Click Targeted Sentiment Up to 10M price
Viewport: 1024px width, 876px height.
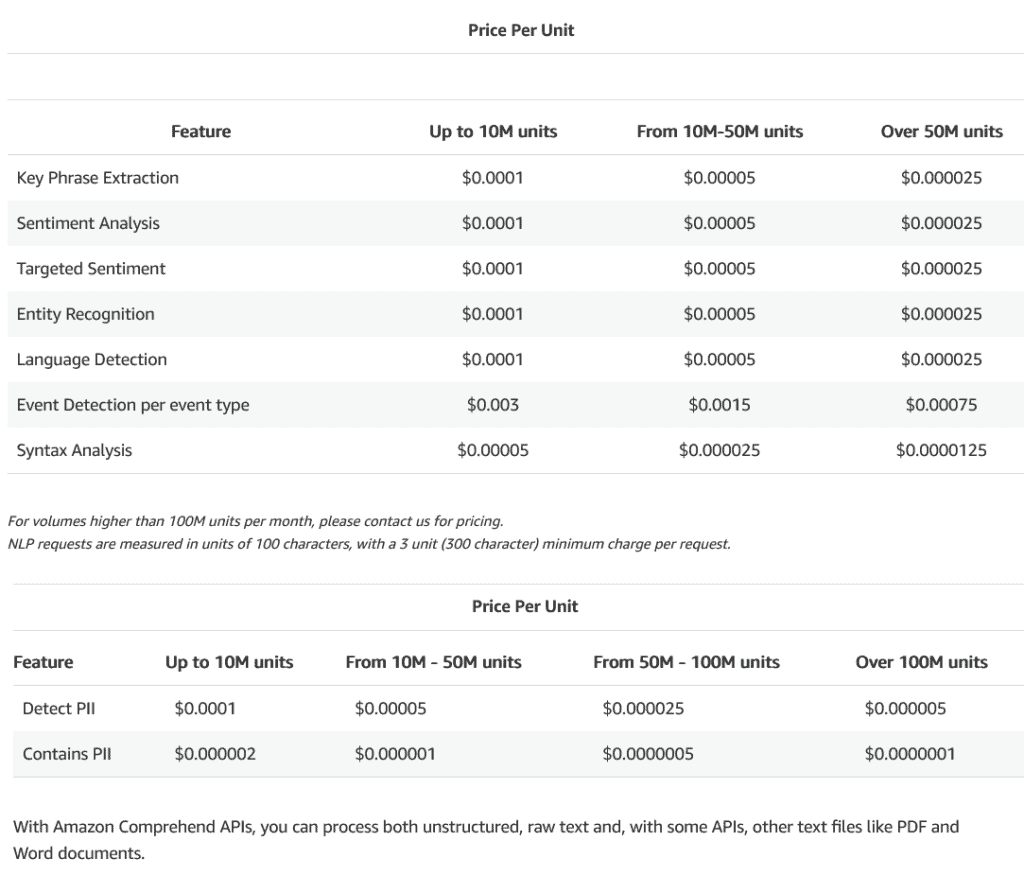(493, 268)
